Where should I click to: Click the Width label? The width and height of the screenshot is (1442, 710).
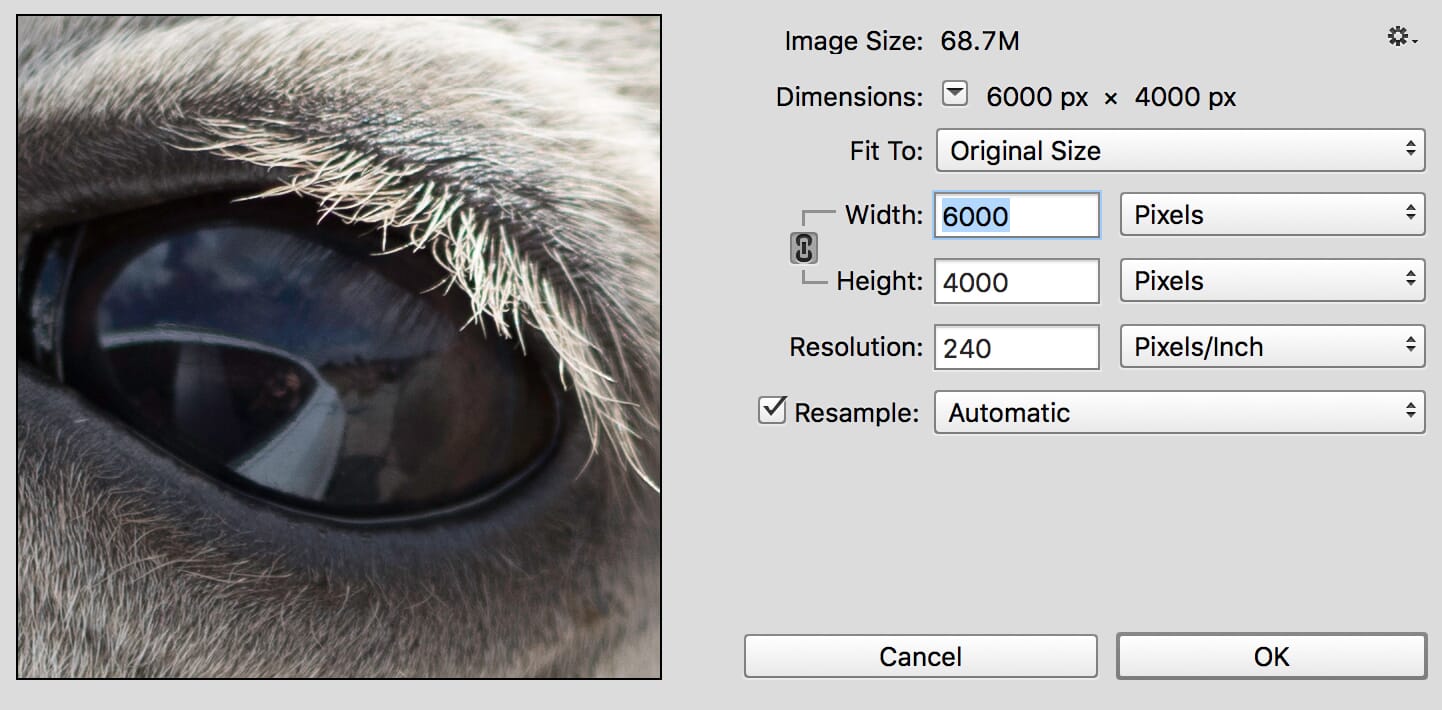click(884, 215)
